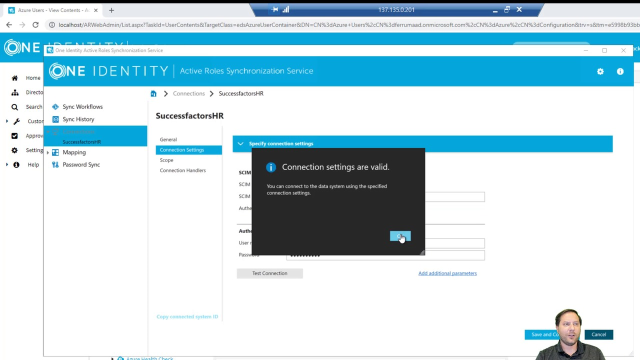Close the Azure Users browser tab
This screenshot has width=640, height=360.
(96, 10)
